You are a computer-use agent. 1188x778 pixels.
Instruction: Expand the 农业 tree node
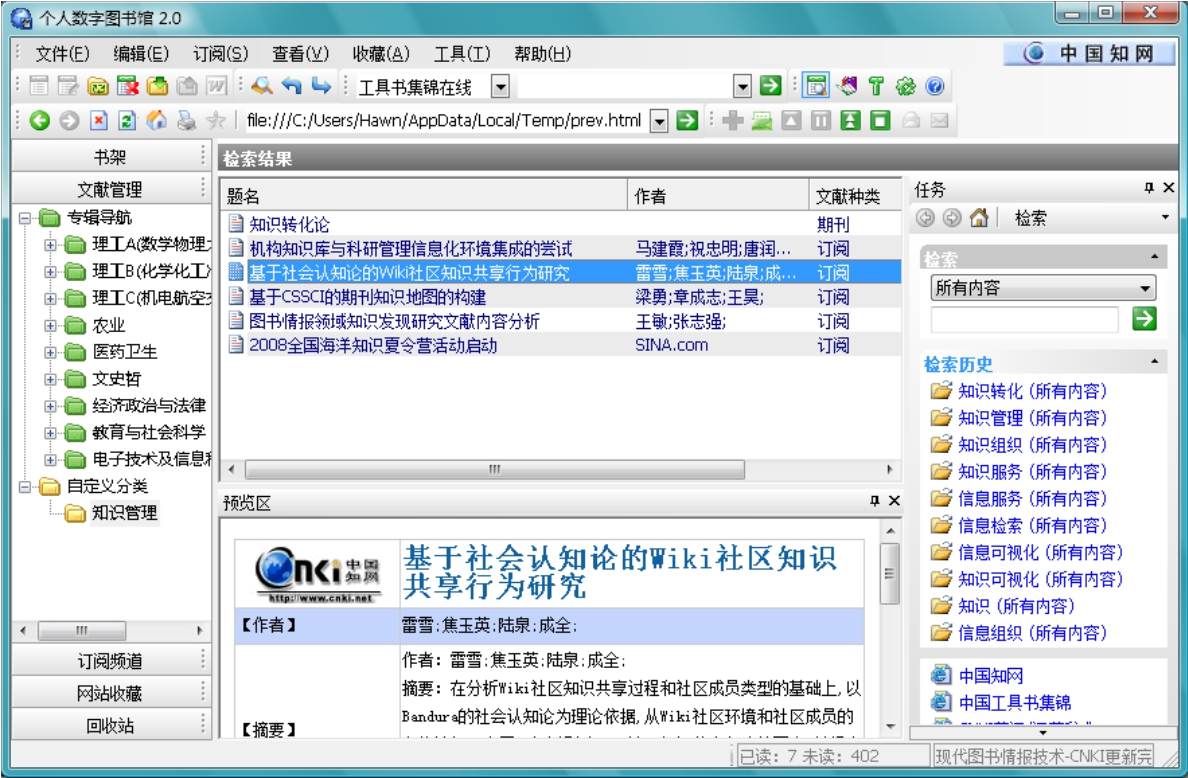pyautogui.click(x=50, y=326)
